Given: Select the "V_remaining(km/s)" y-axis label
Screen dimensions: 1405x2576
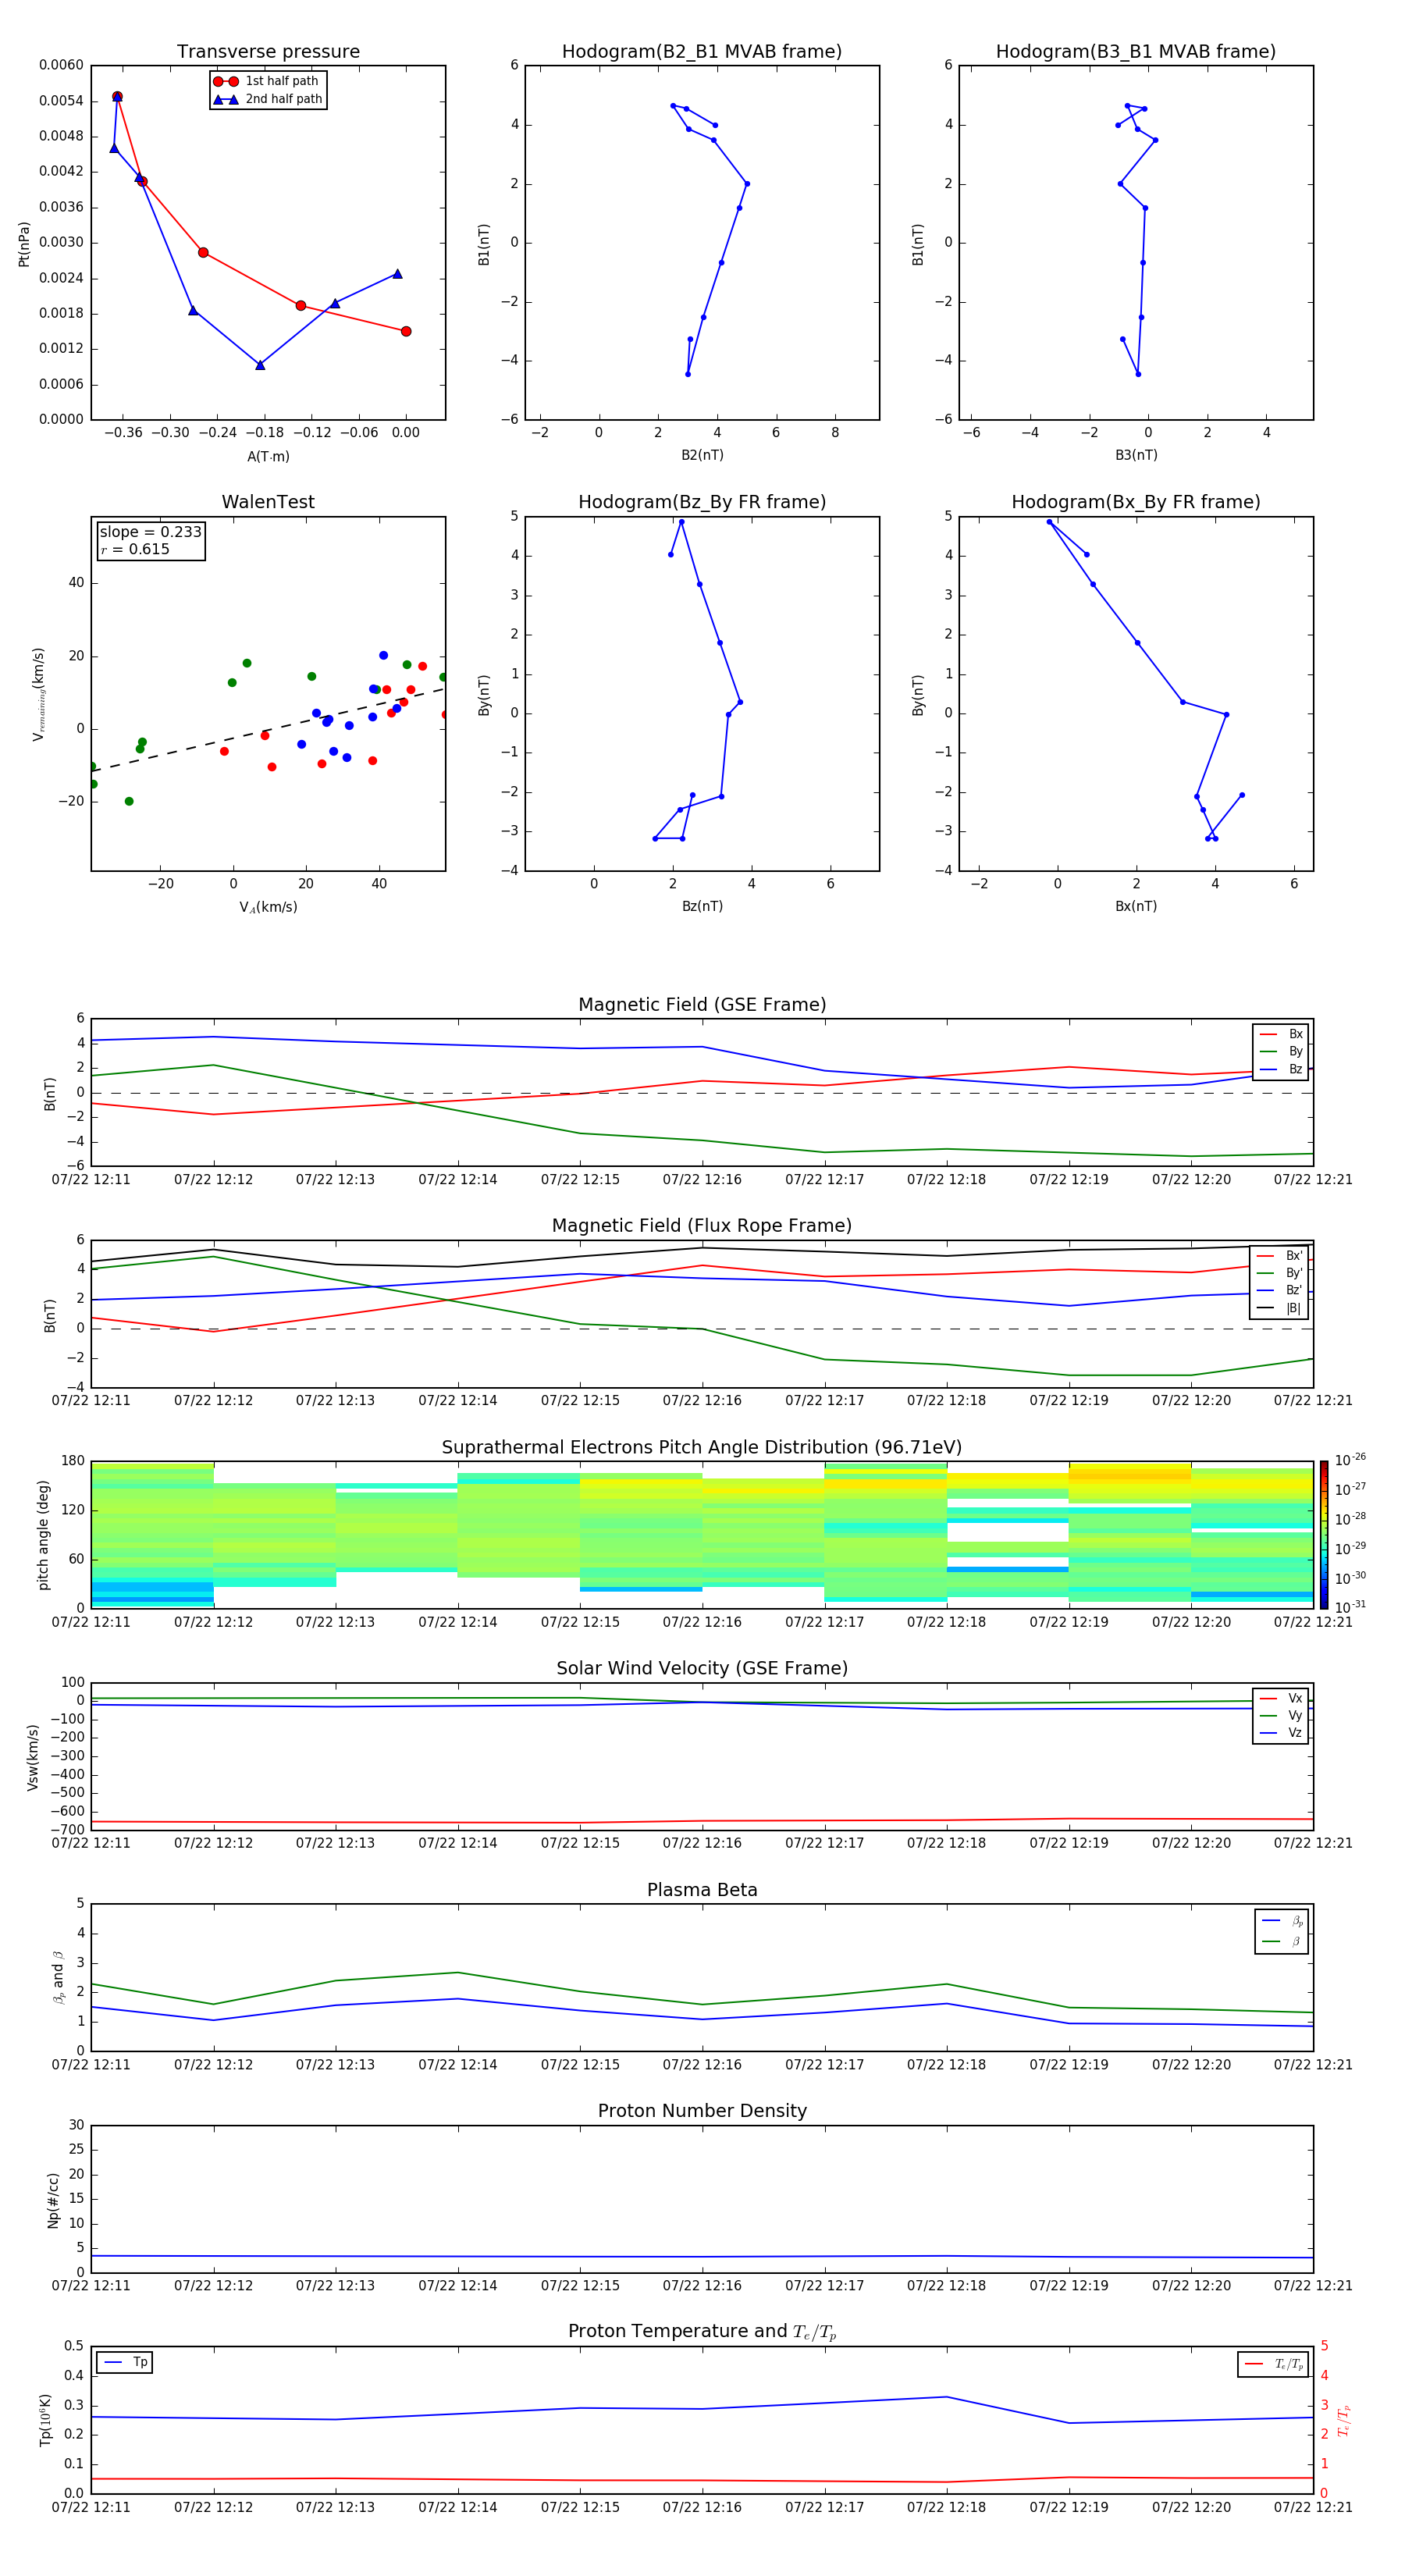Looking at the screenshot, I should 39,694.
